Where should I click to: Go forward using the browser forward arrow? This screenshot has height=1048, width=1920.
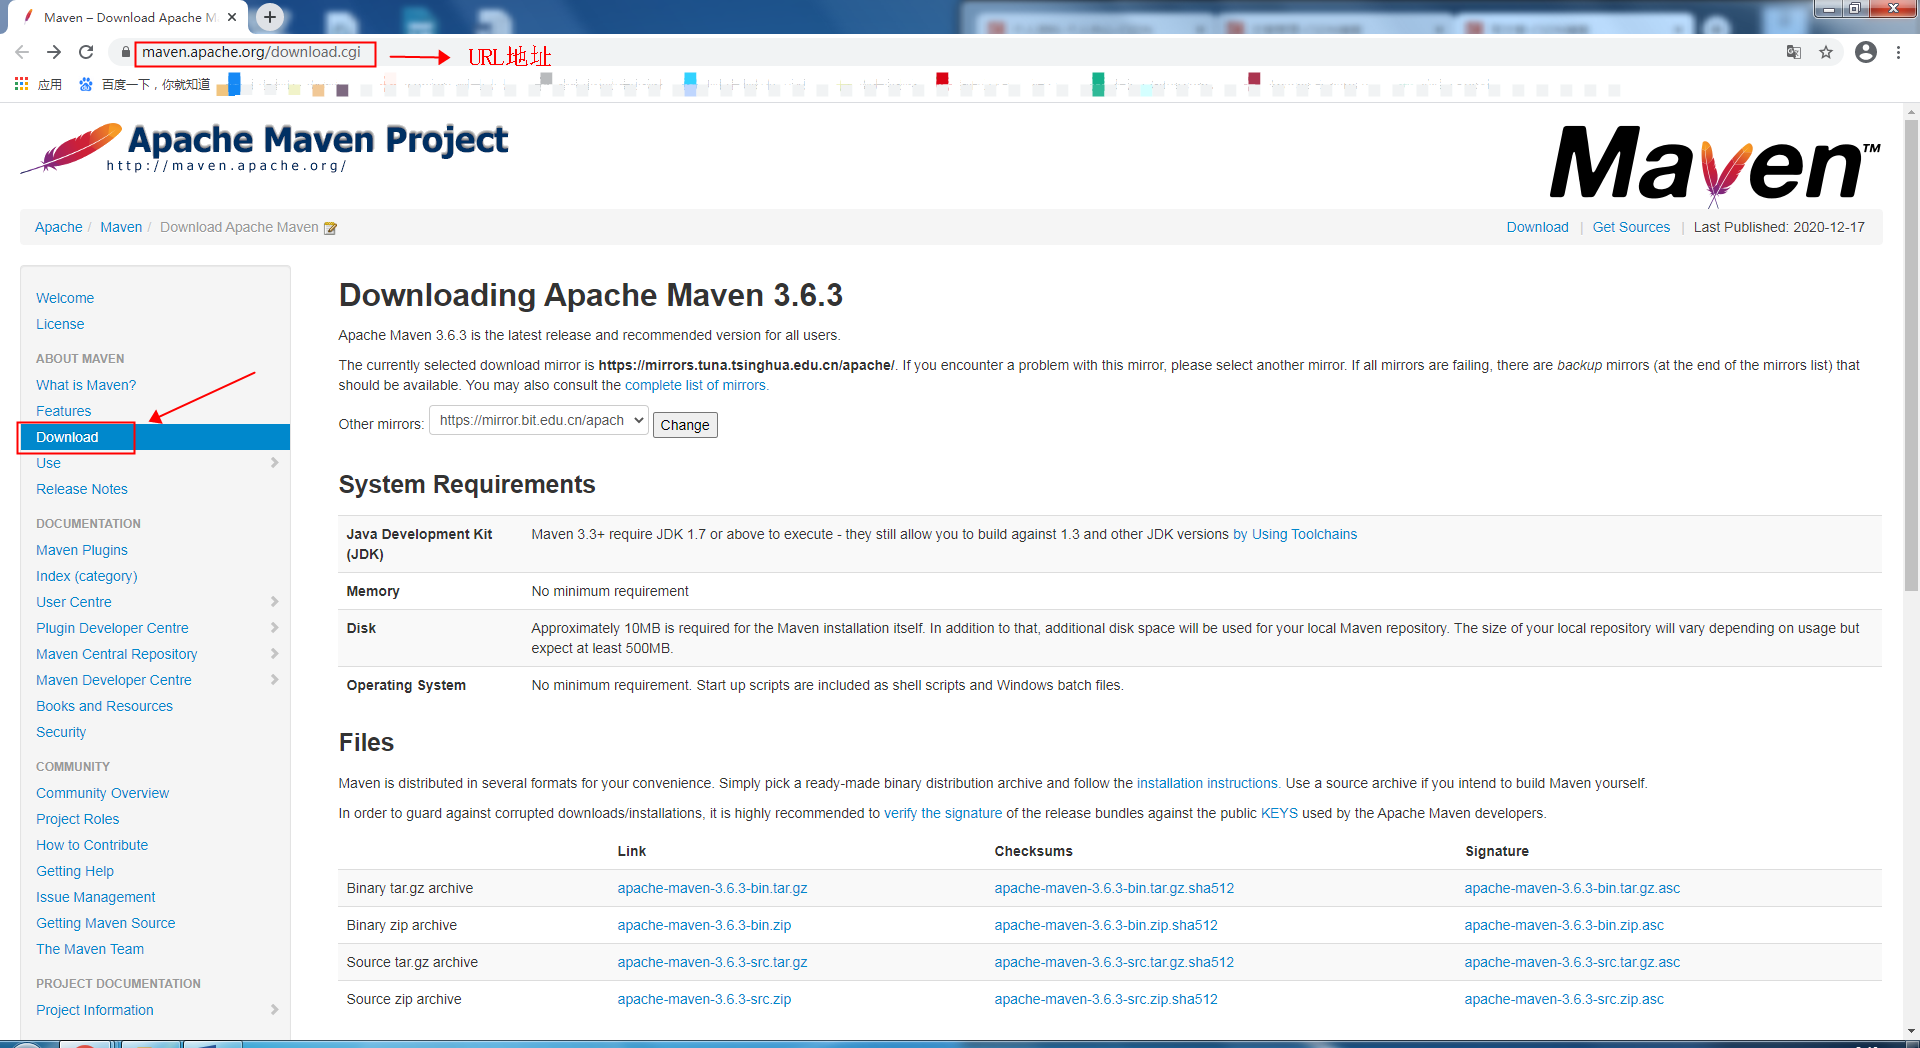(54, 52)
